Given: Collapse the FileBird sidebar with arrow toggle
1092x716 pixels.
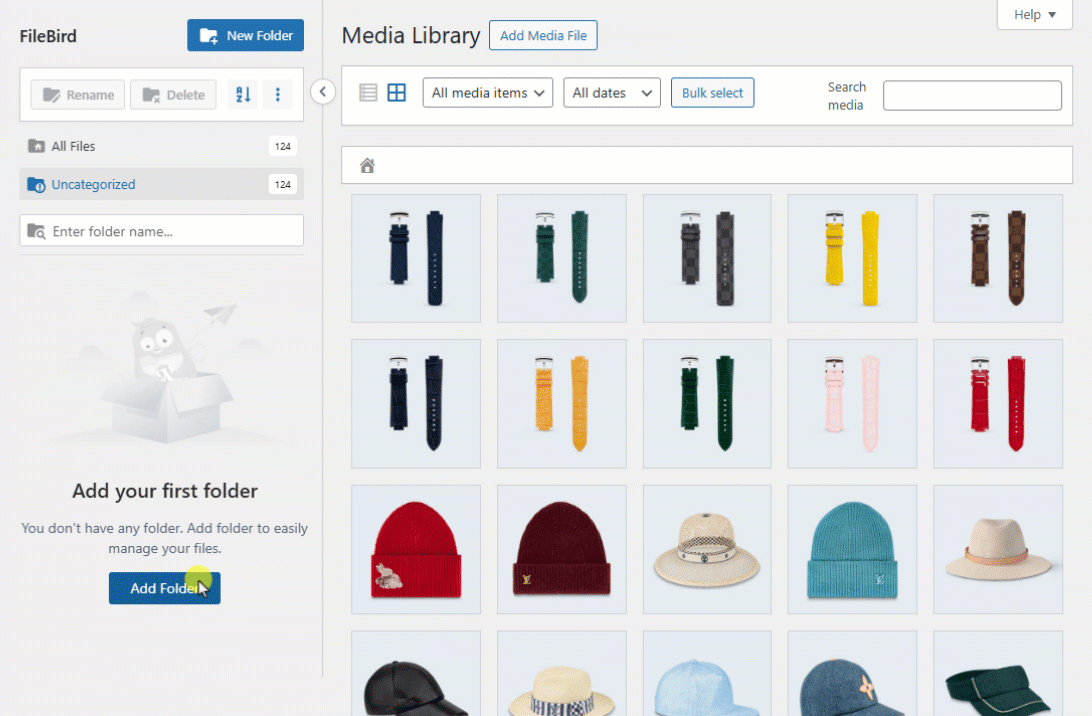Looking at the screenshot, I should (x=322, y=92).
